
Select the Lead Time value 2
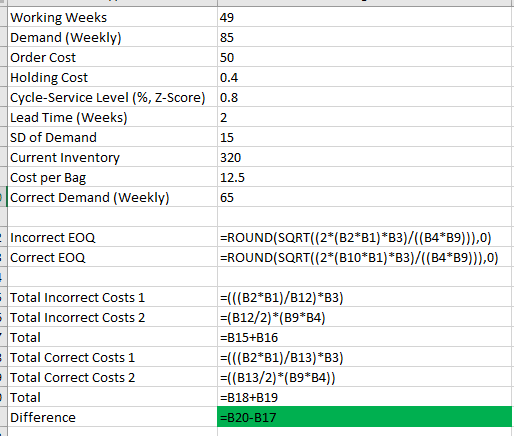click(x=365, y=117)
